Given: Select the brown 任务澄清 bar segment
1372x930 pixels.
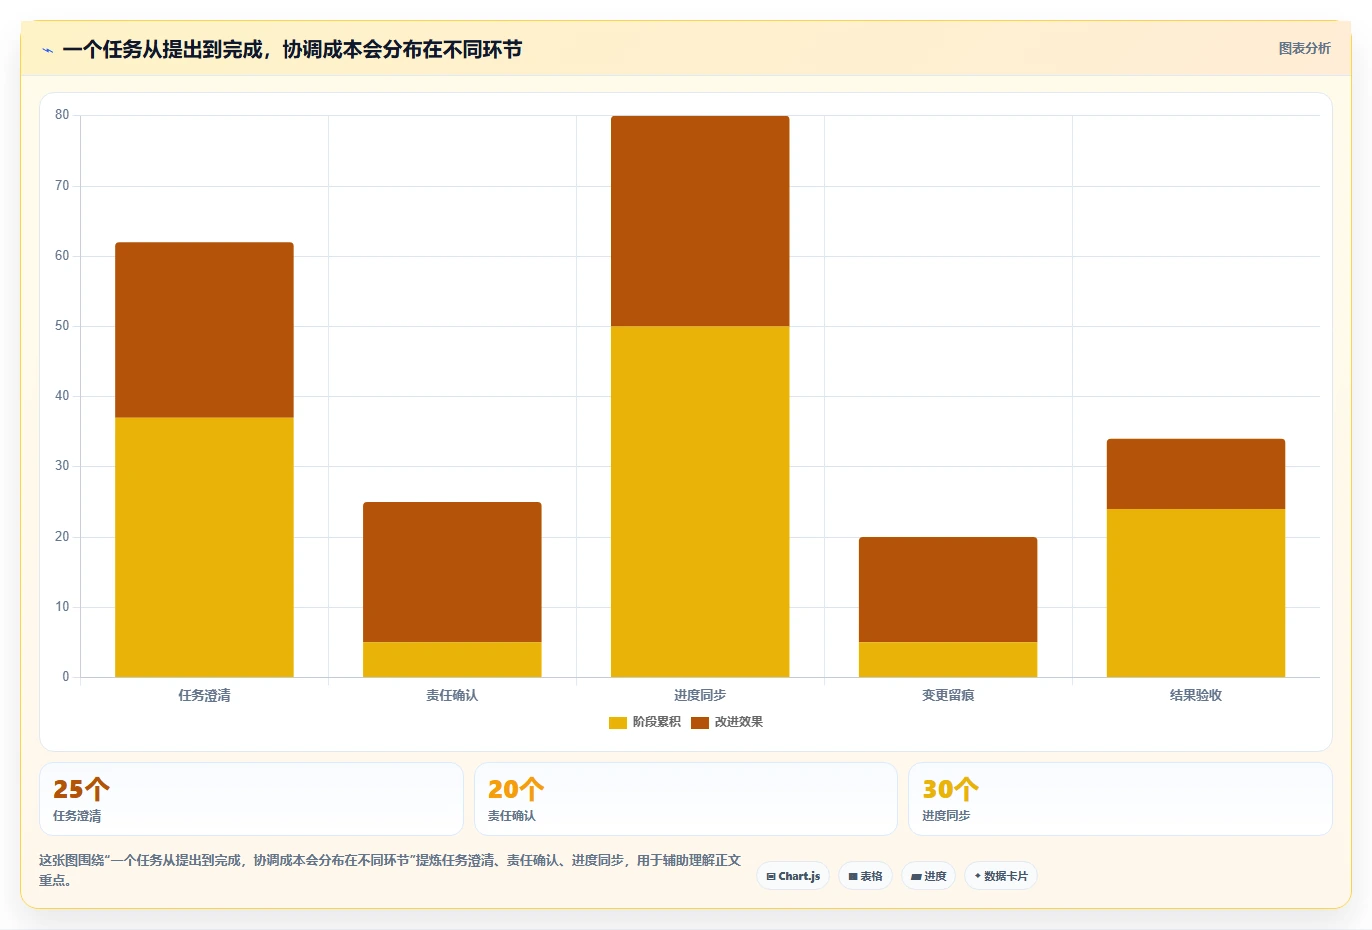Looking at the screenshot, I should pyautogui.click(x=204, y=330).
